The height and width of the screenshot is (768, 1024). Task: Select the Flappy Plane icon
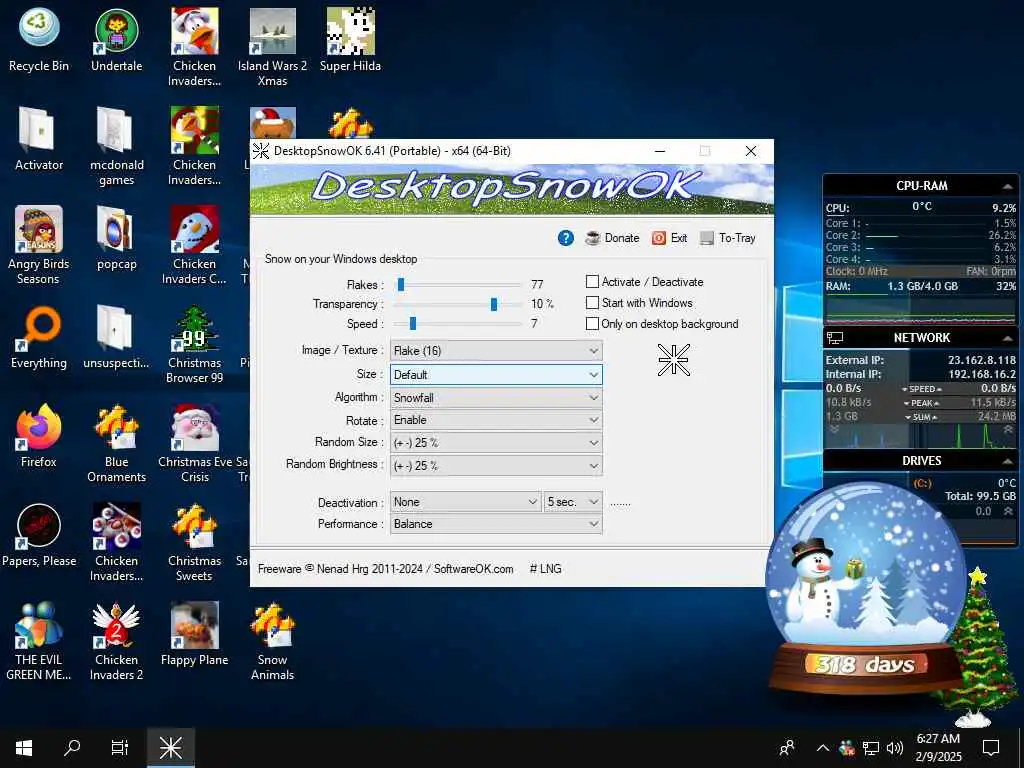(195, 635)
